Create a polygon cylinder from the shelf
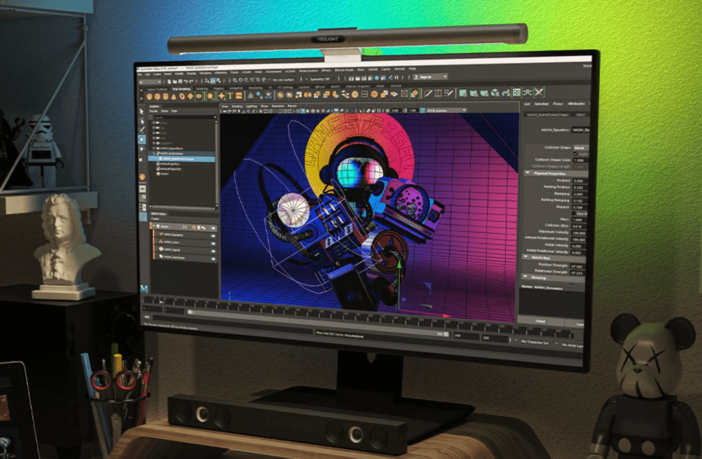This screenshot has width=702, height=459. (166, 96)
